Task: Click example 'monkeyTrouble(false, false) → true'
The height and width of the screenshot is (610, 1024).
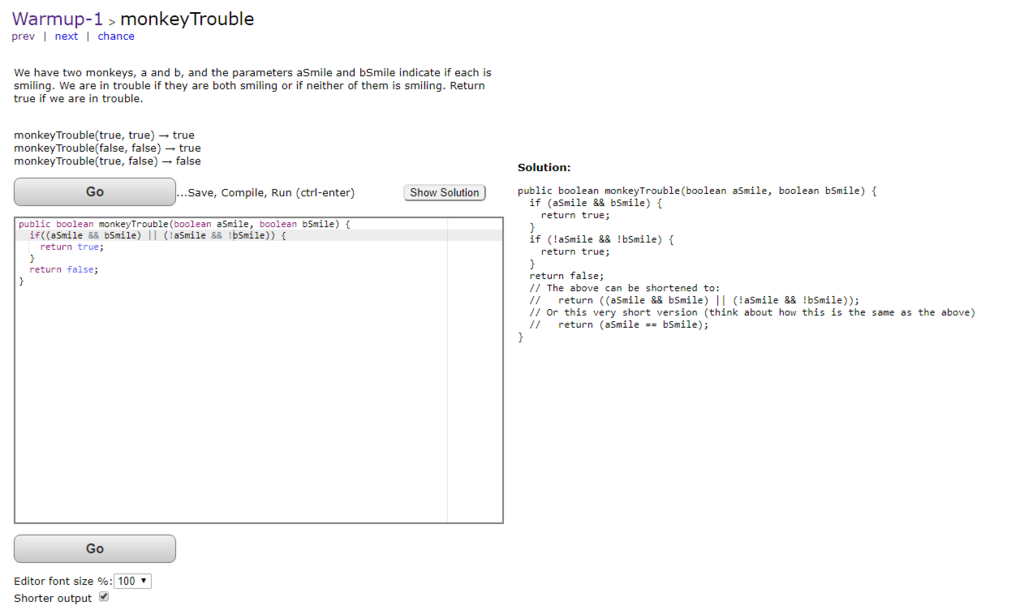Action: 107,148
